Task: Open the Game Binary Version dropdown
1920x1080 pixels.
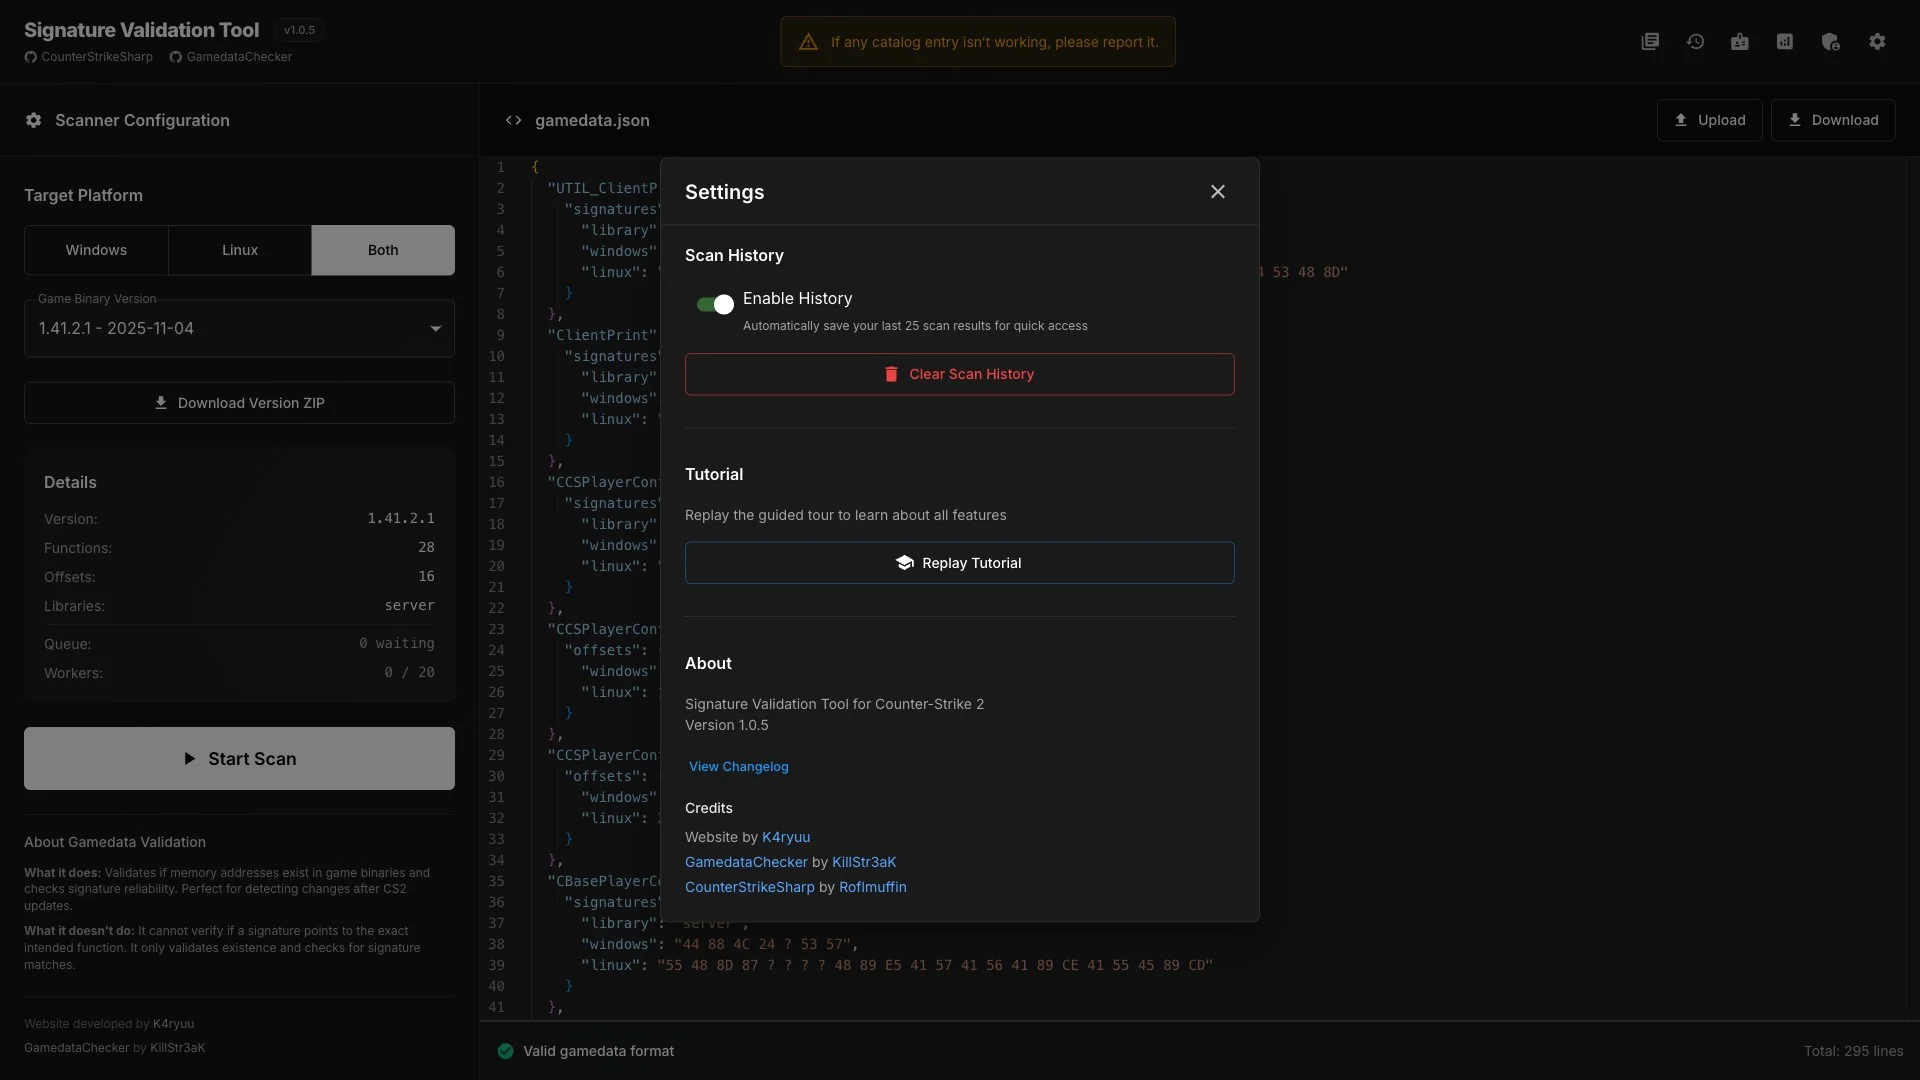Action: pyautogui.click(x=239, y=328)
